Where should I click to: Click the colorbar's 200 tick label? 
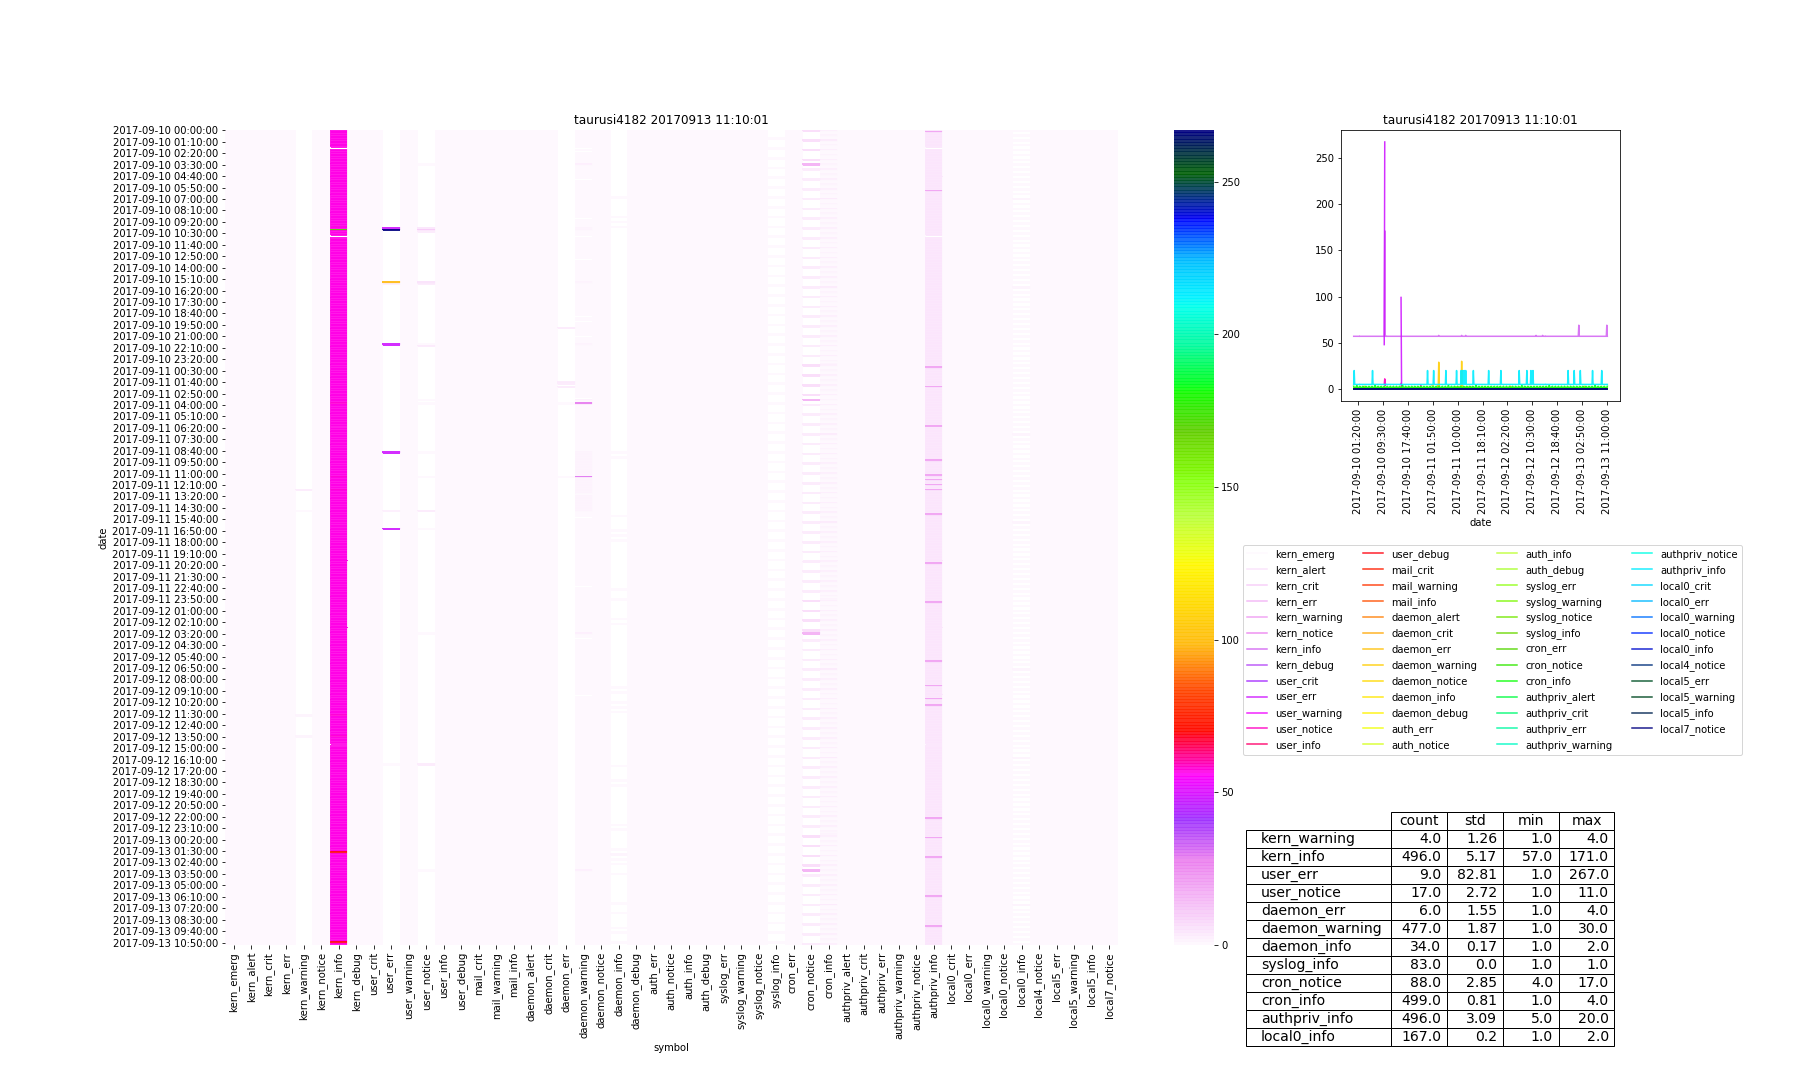1227,335
